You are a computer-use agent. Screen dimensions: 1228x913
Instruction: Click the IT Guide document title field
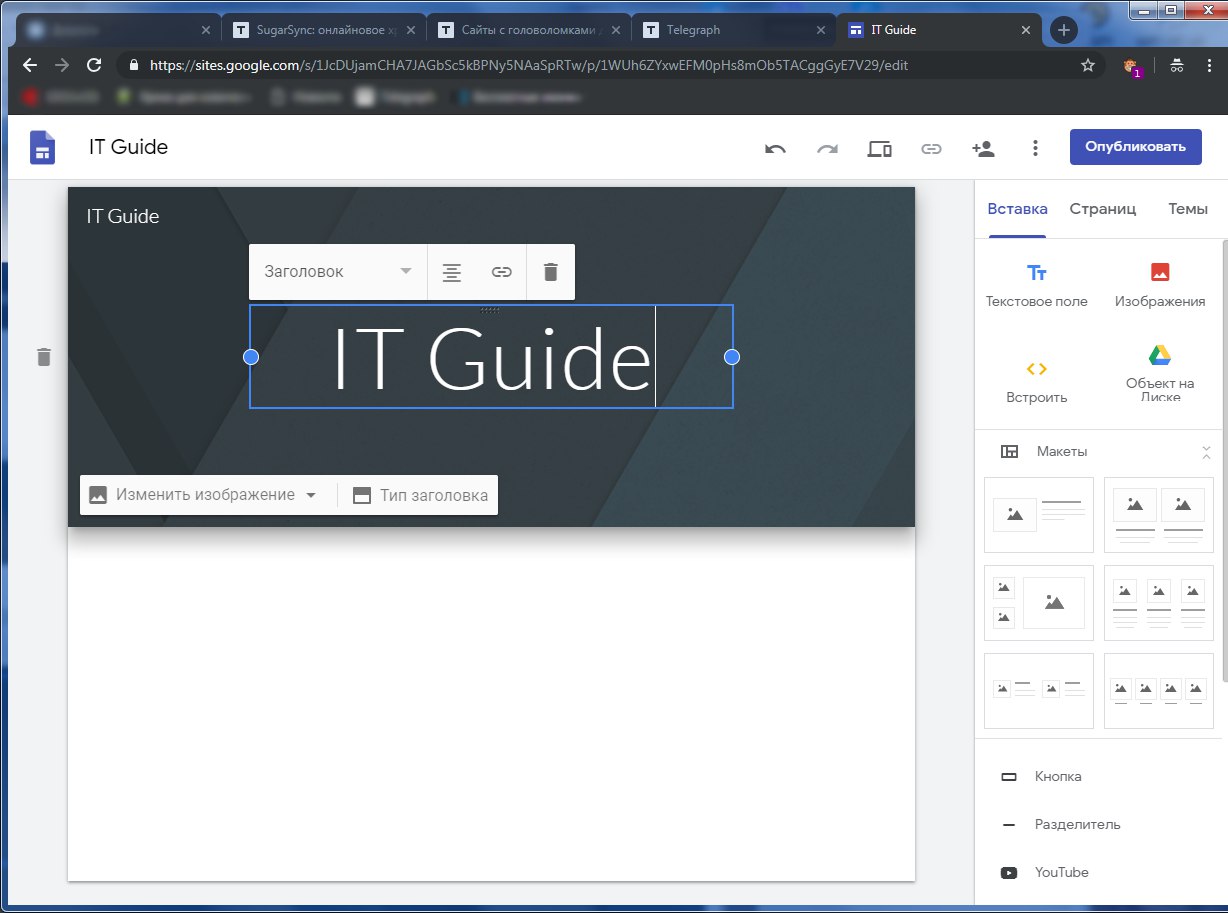[129, 147]
